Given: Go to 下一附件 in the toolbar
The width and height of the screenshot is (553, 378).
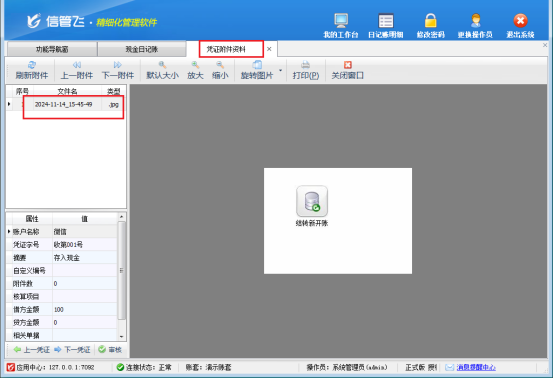Looking at the screenshot, I should tap(118, 70).
